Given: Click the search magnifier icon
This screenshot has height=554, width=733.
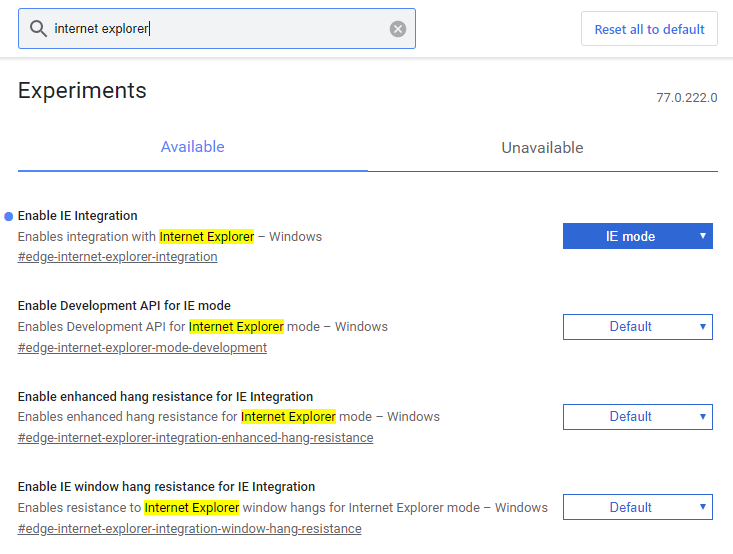Looking at the screenshot, I should tap(39, 29).
